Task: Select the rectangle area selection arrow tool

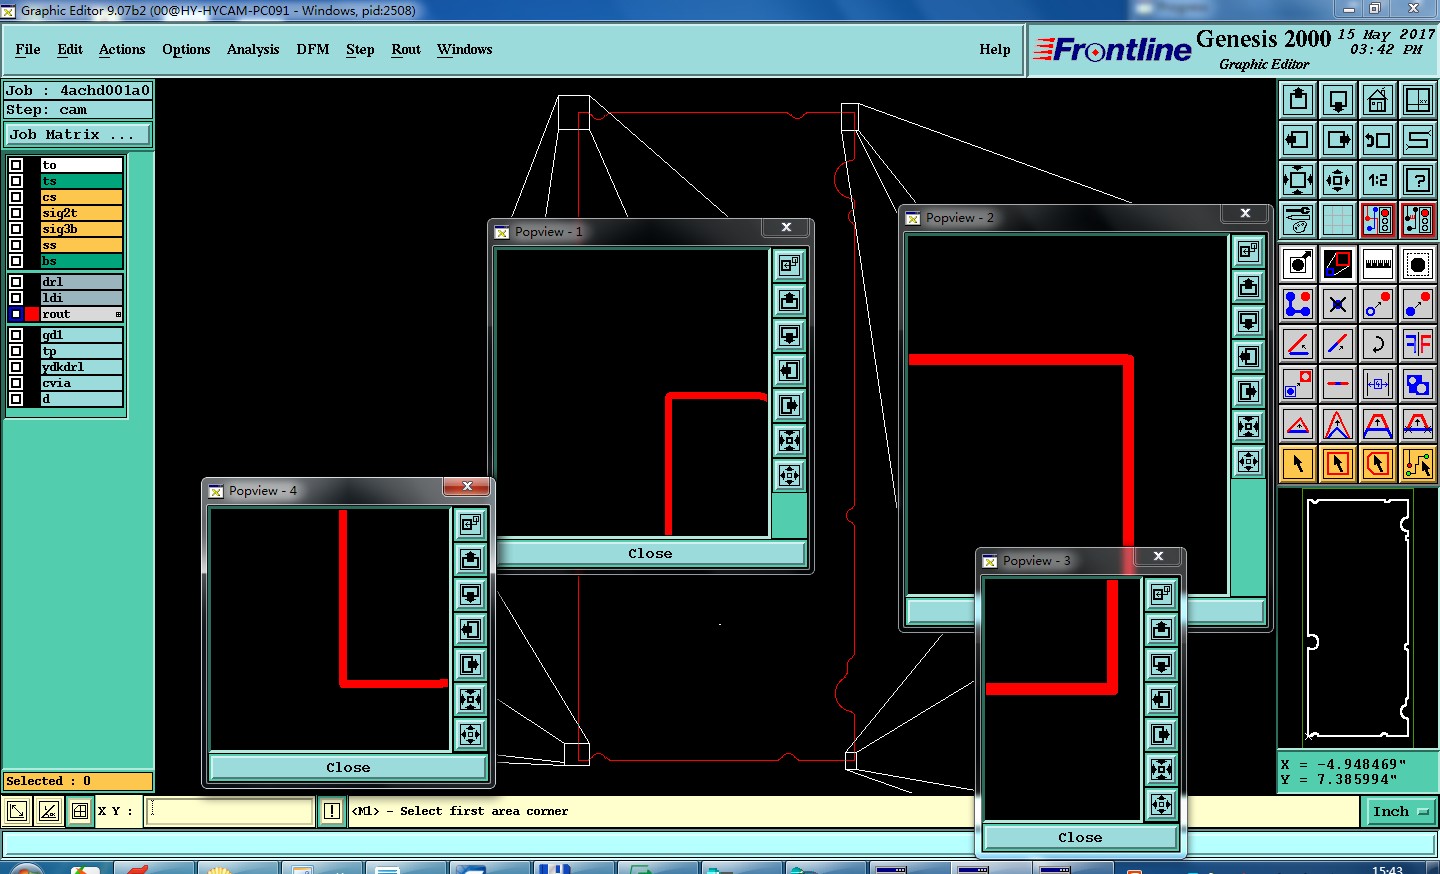Action: 1338,464
